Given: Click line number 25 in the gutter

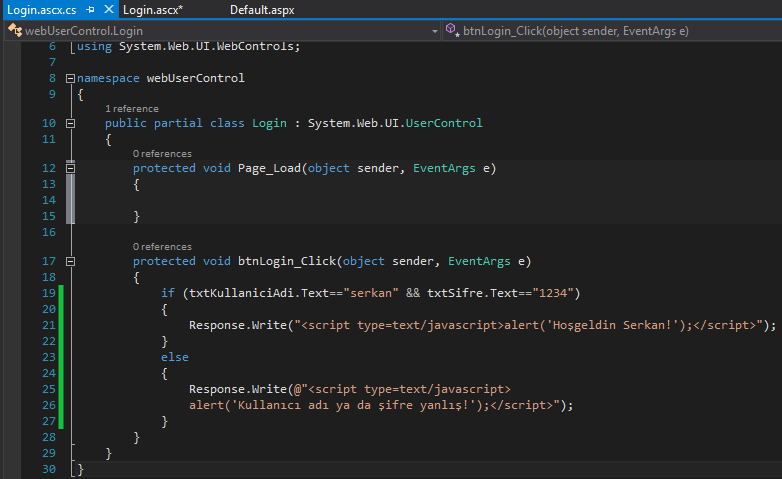Looking at the screenshot, I should pyautogui.click(x=49, y=389).
